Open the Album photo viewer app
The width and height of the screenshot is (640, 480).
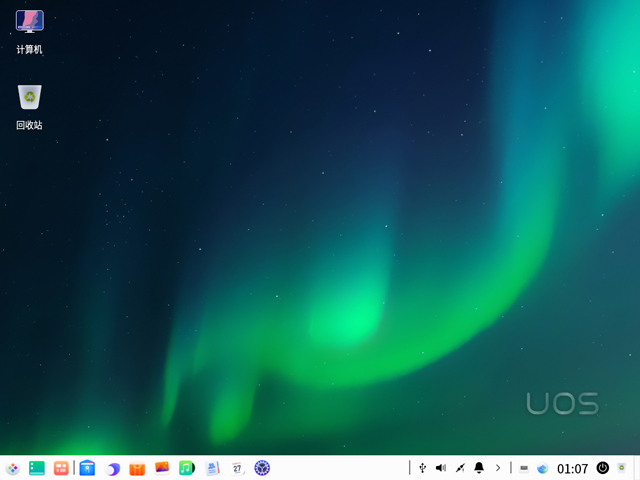pyautogui.click(x=162, y=468)
